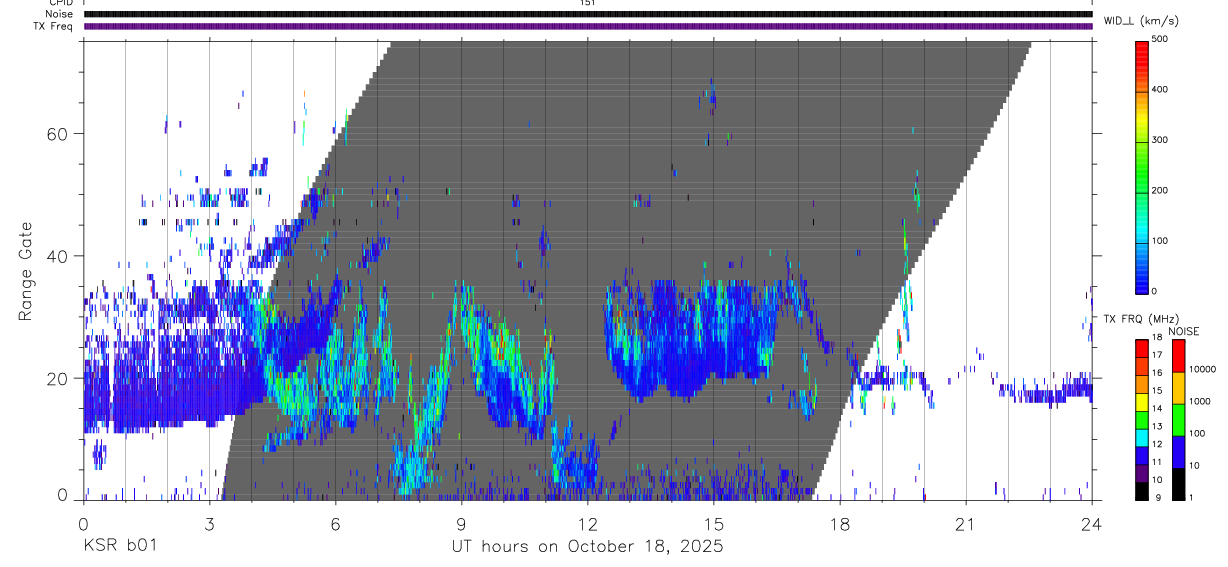Click the "10000" noise tick label

[1202, 369]
